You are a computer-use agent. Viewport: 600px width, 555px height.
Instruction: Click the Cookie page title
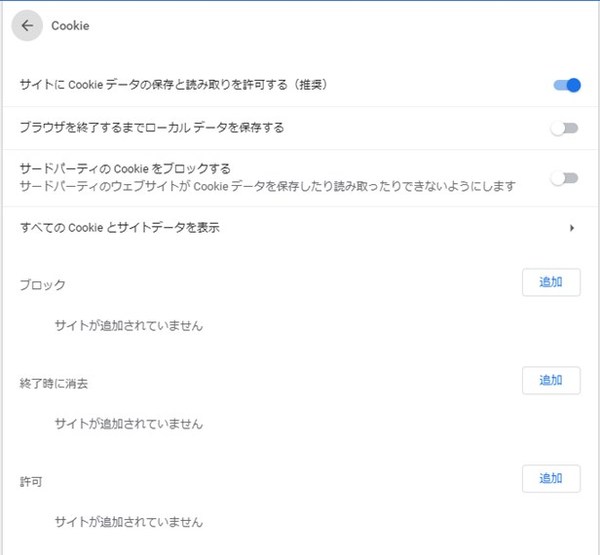(70, 26)
